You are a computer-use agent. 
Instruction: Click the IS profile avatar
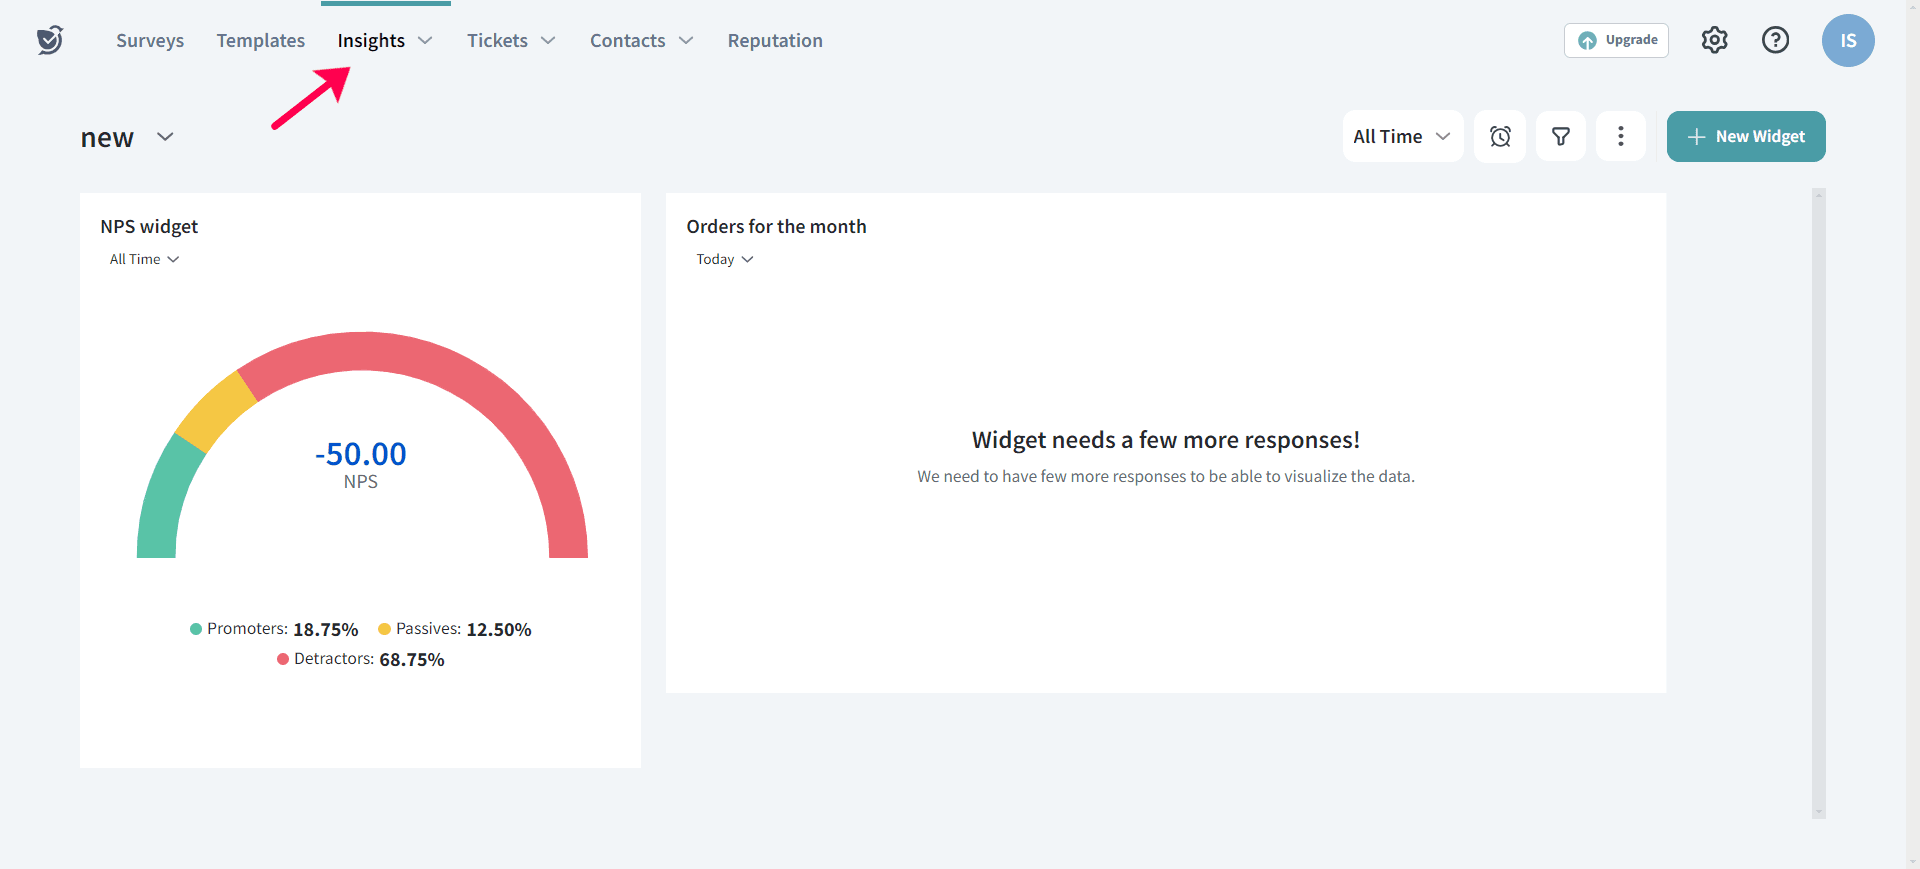pos(1847,41)
